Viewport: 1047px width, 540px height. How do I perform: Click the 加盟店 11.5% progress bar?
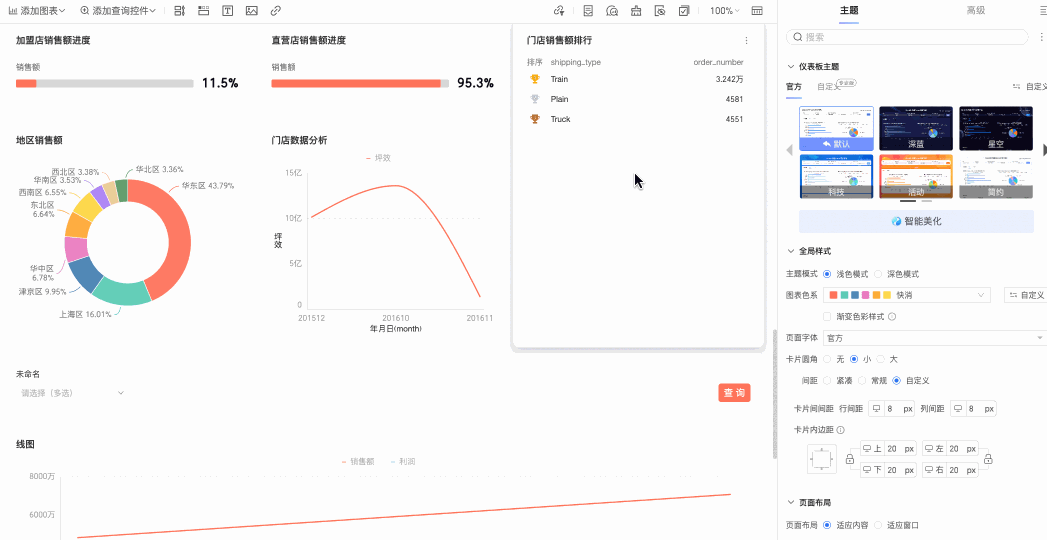pyautogui.click(x=105, y=83)
